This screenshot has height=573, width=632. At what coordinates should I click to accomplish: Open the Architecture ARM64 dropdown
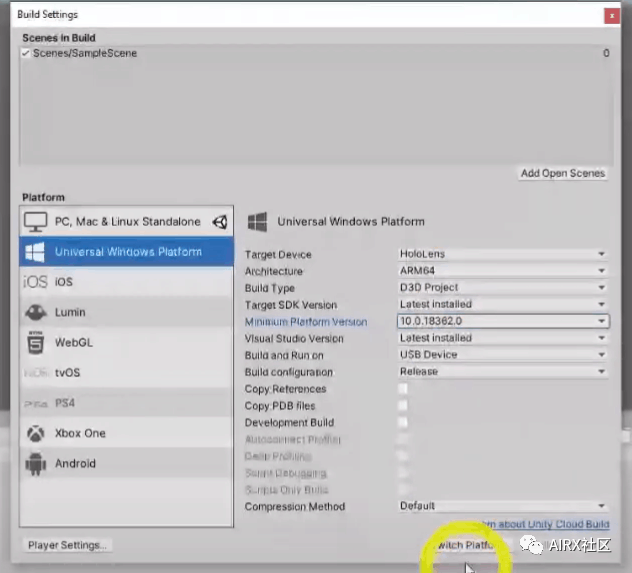503,271
